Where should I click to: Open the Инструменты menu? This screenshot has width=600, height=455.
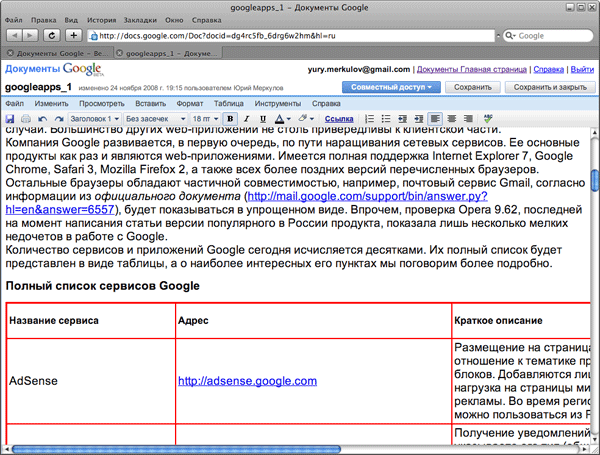(278, 104)
